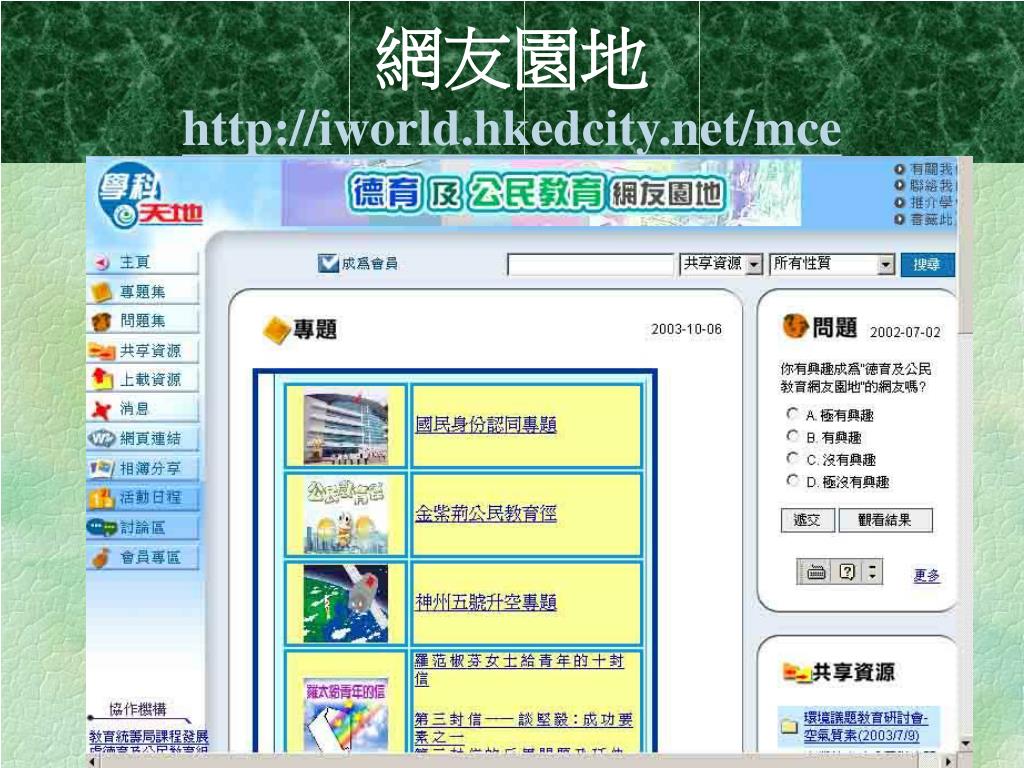Viewport: 1024px width, 768px height.
Task: Click the horizontal scrollbar left arrow
Action: coord(93,761)
